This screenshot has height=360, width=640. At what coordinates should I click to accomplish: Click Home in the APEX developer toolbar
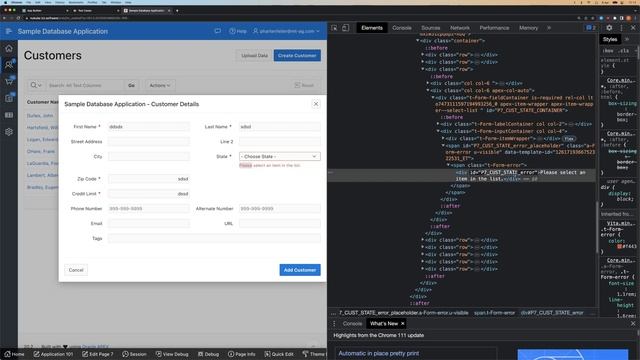[14, 354]
